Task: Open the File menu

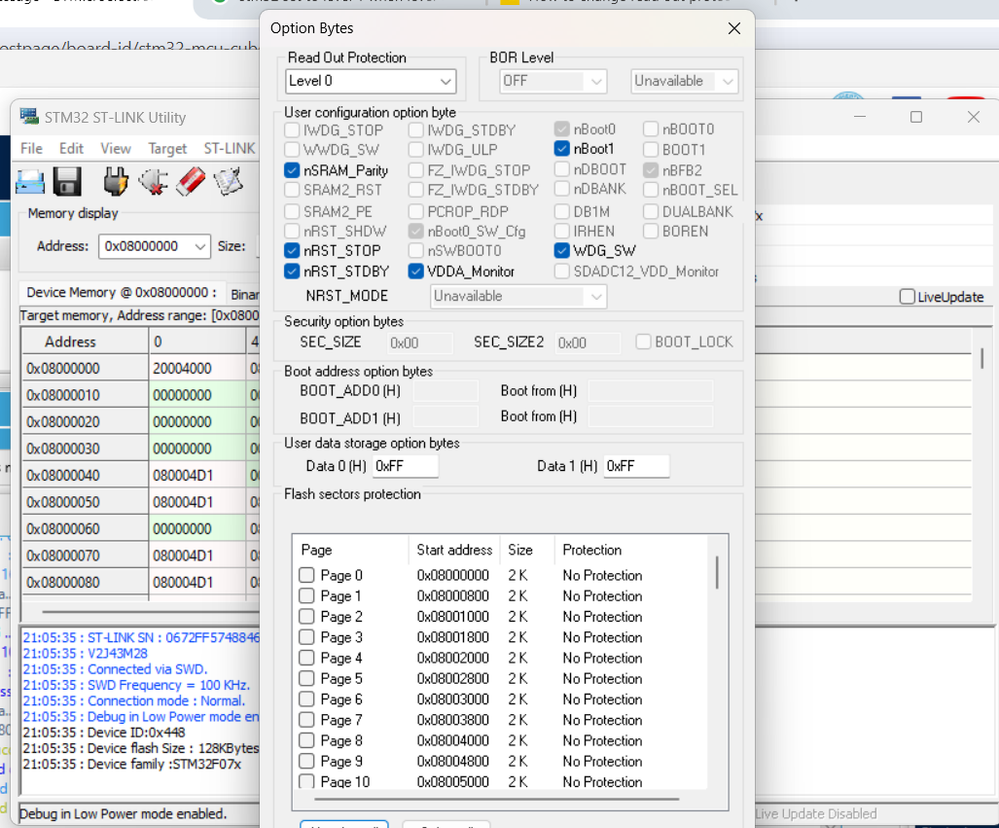Action: (x=32, y=148)
